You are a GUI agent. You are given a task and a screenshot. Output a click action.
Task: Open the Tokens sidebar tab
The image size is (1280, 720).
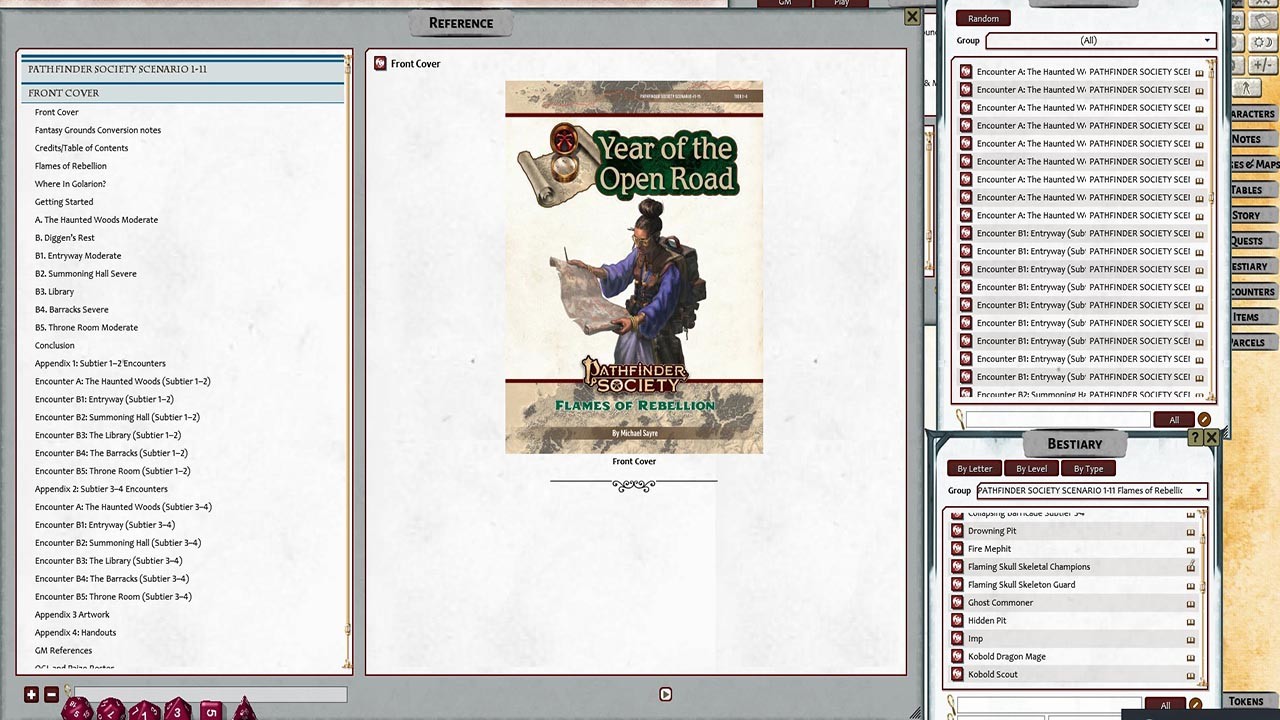(x=1246, y=701)
